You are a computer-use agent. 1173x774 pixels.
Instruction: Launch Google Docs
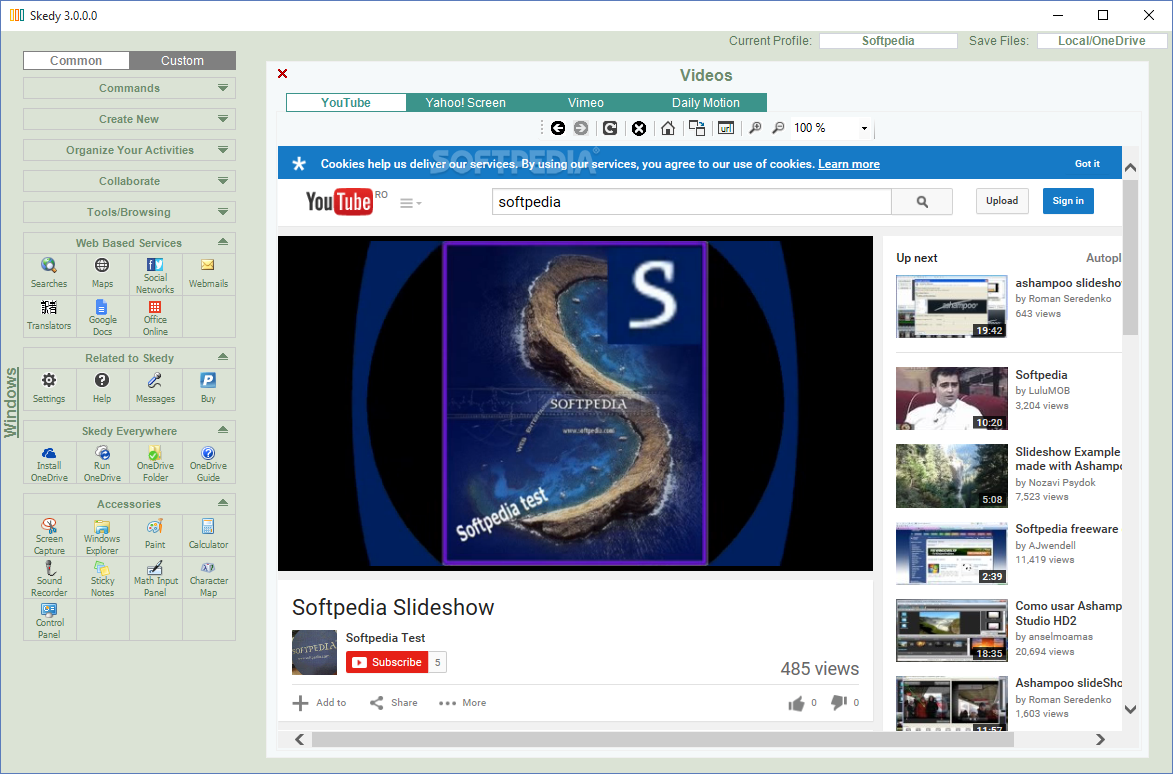(x=102, y=316)
